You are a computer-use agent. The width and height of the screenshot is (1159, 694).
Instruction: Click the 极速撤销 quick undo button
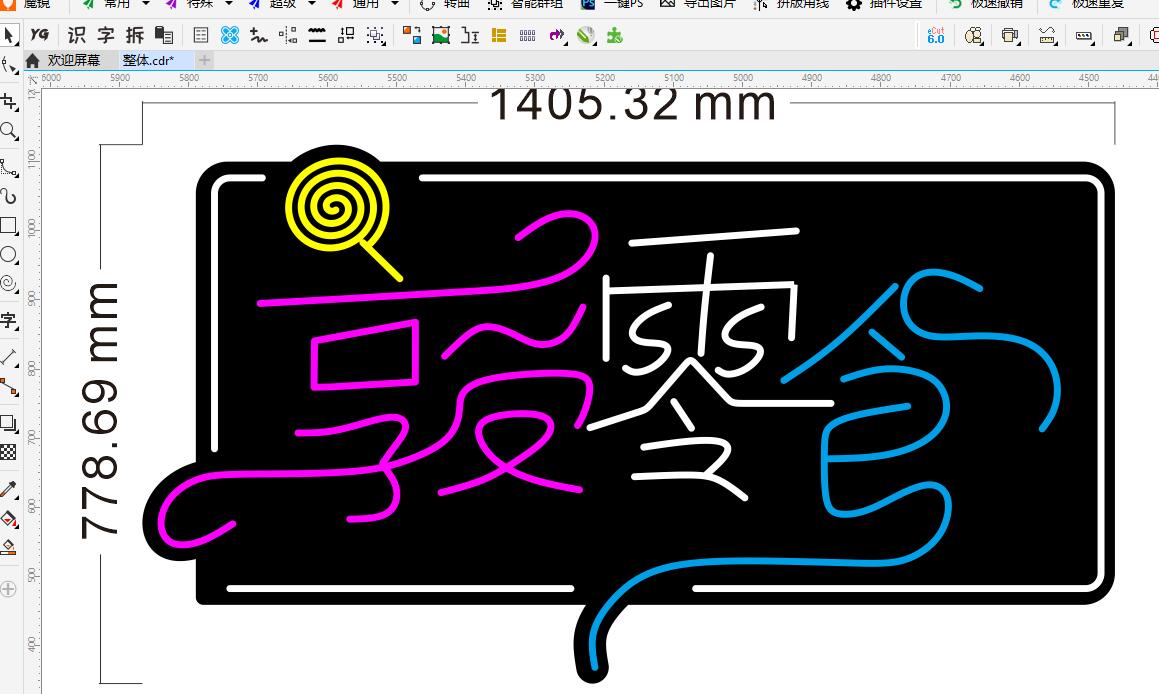pyautogui.click(x=986, y=4)
